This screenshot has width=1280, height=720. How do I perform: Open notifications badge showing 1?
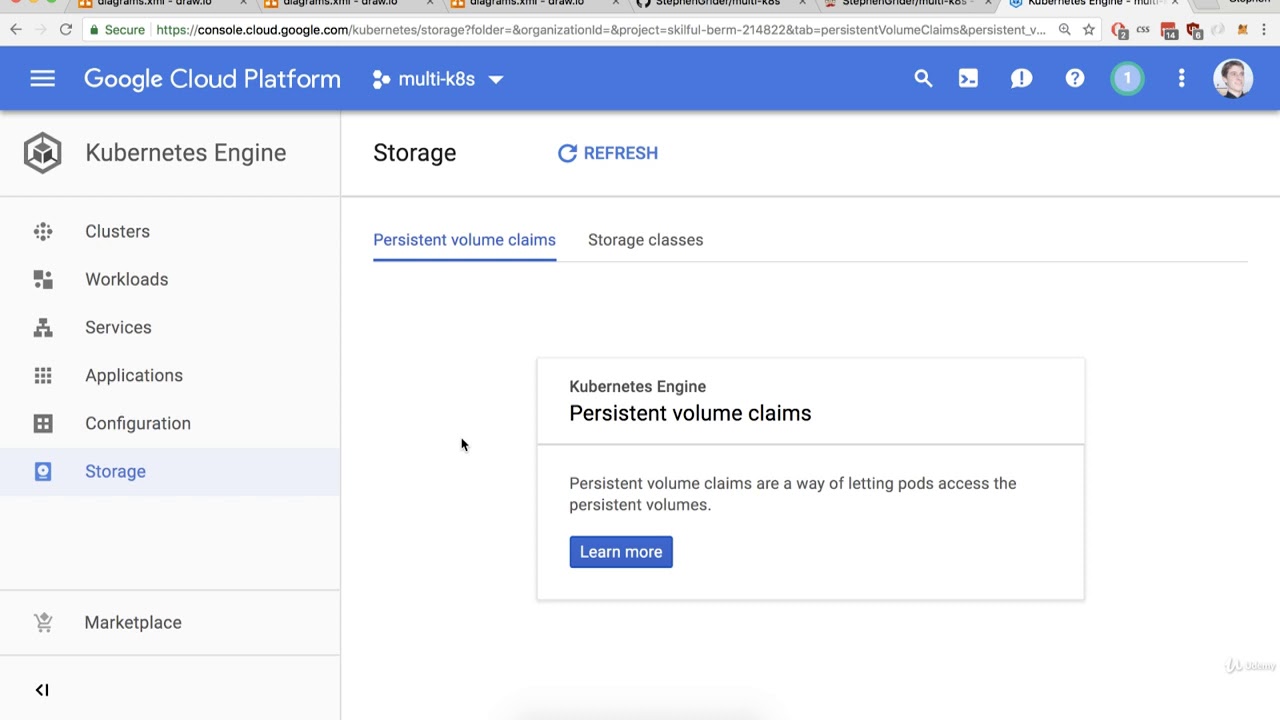[x=1127, y=78]
